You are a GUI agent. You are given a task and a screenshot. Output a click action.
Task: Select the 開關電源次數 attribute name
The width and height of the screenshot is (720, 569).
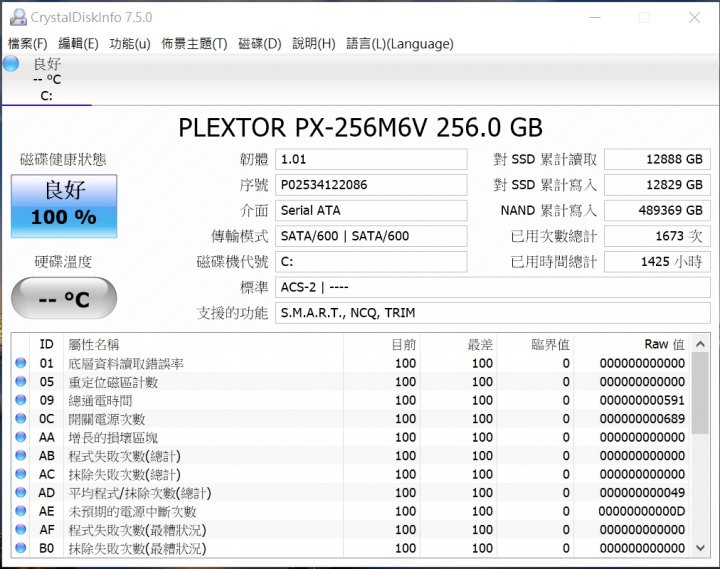[x=107, y=419]
